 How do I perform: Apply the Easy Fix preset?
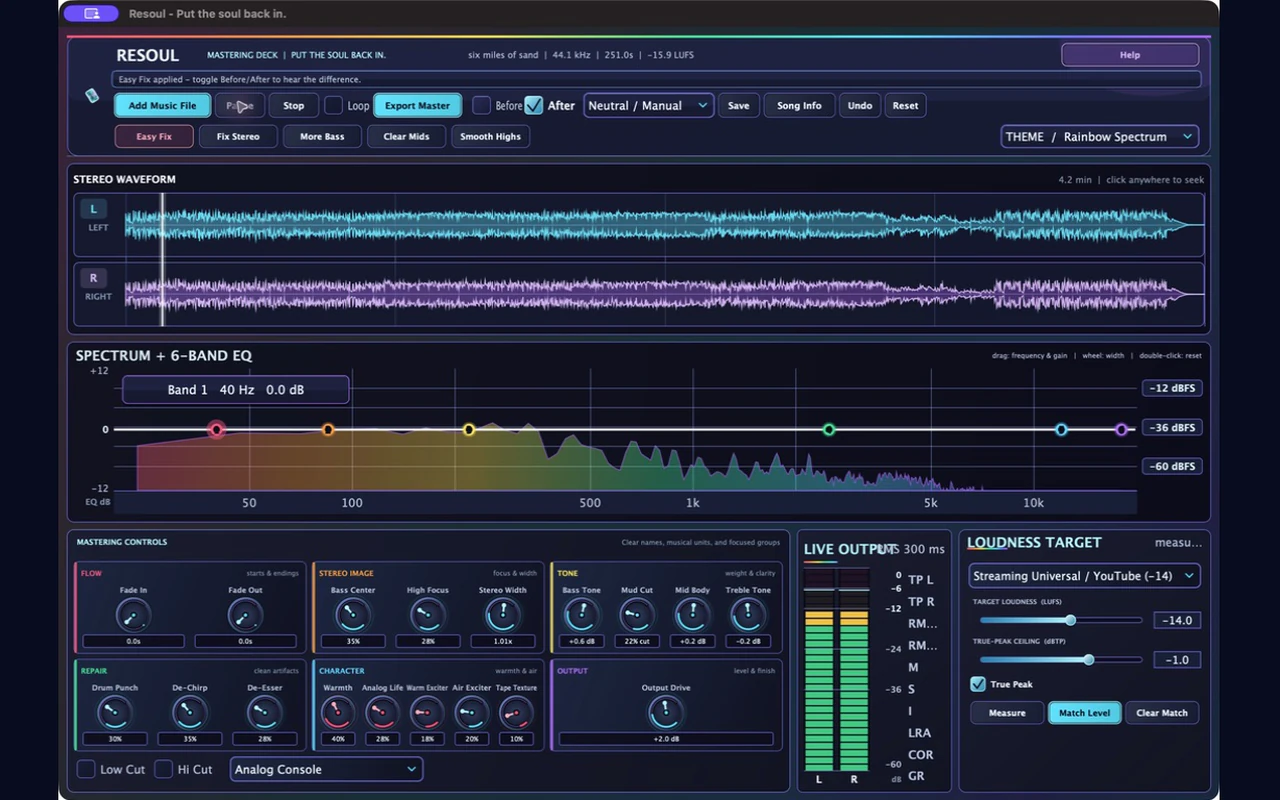154,137
